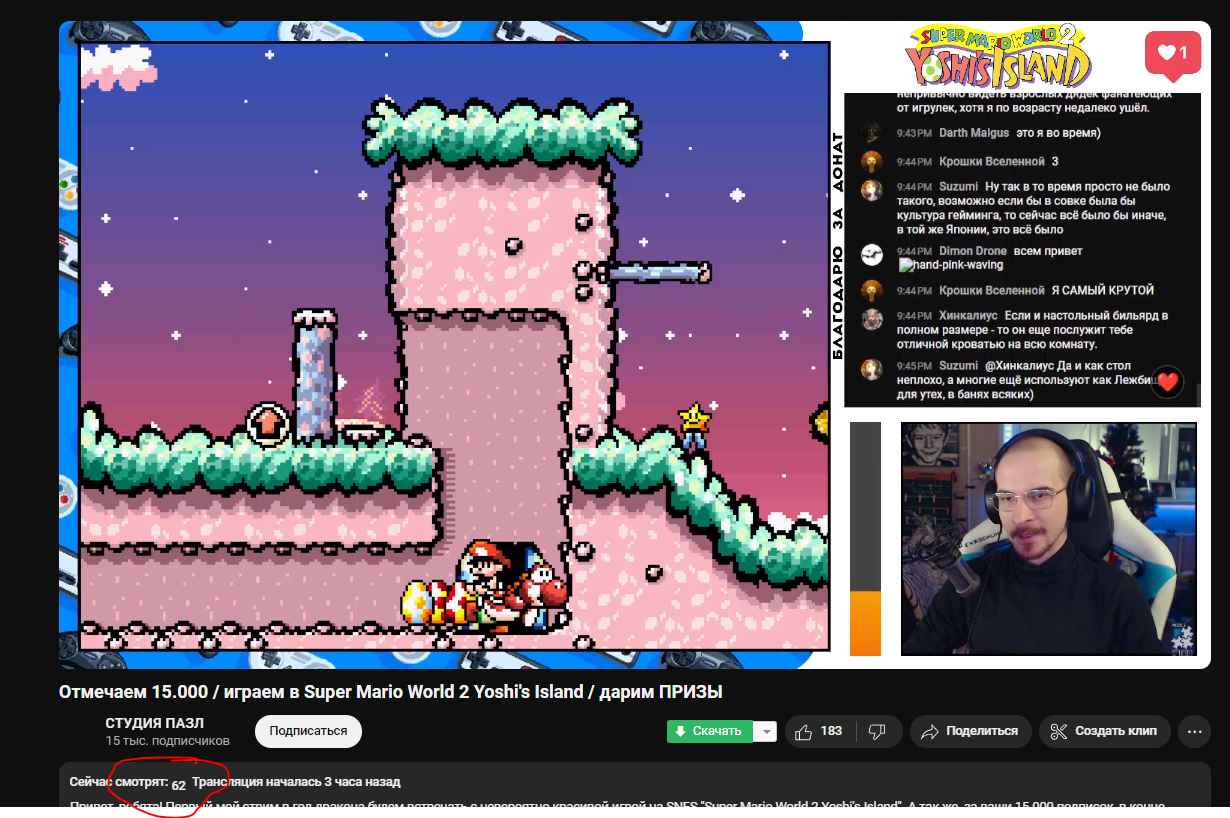Screen dimensions: 1230x818
Task: Click Darth Malgus's chat avatar
Action: [872, 133]
